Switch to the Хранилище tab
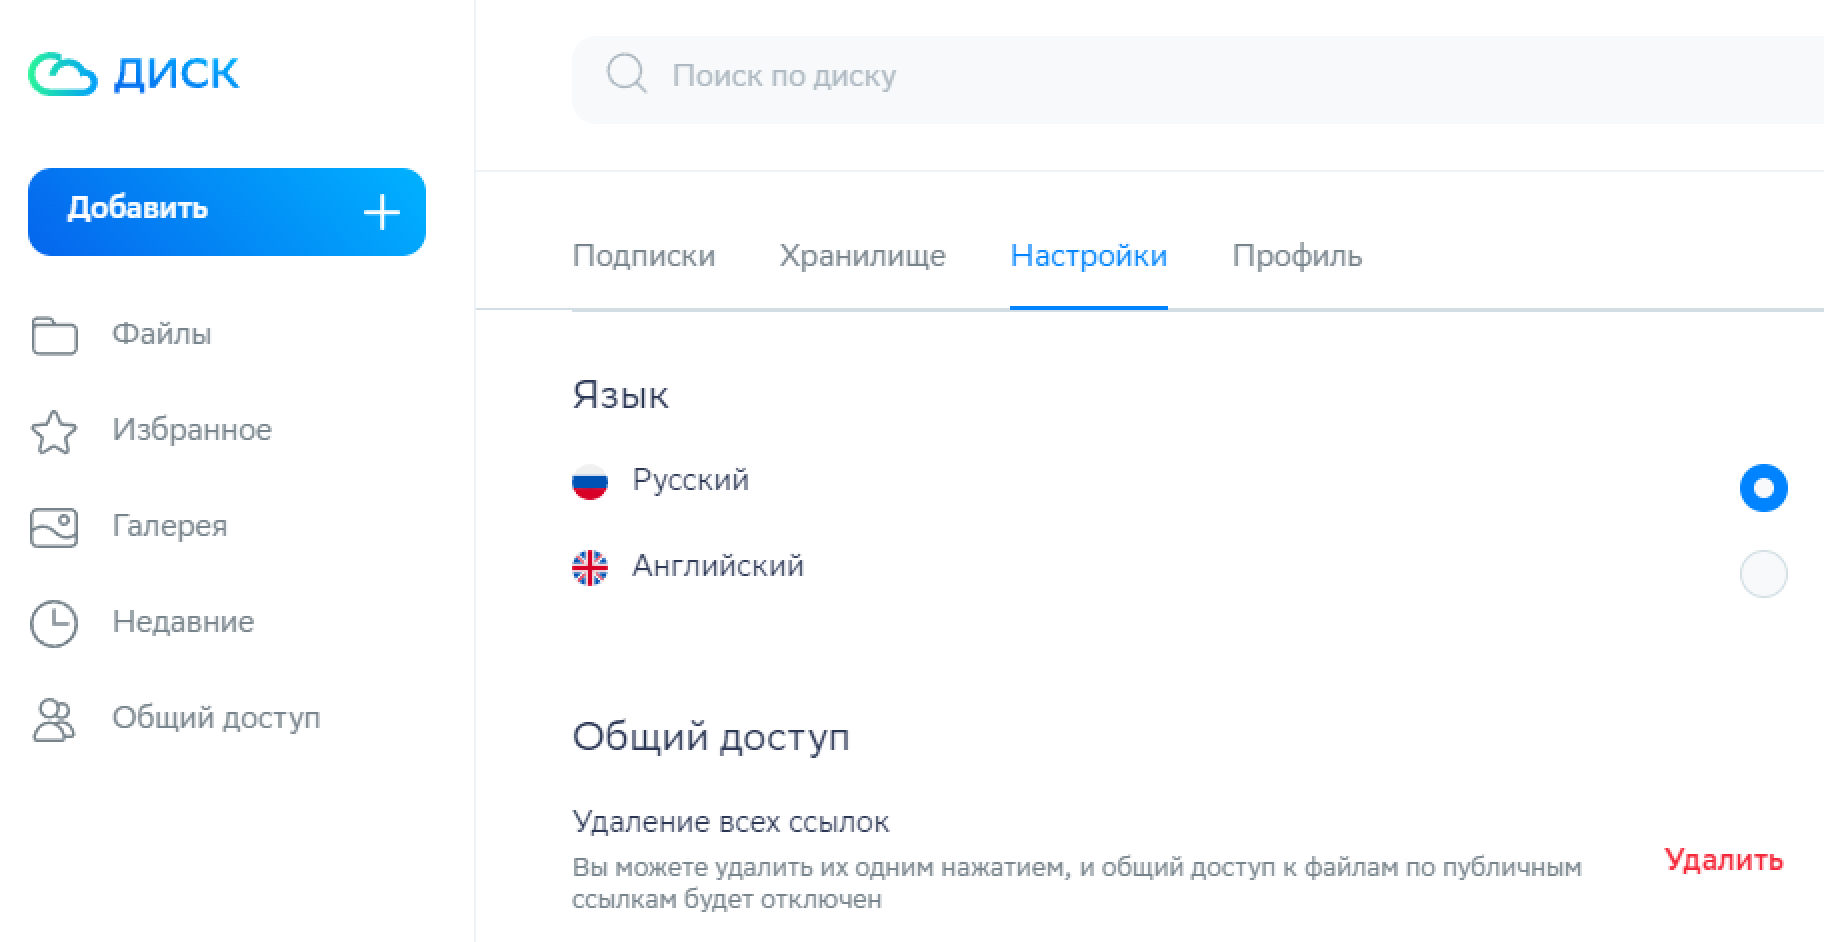The image size is (1824, 942). [x=862, y=256]
